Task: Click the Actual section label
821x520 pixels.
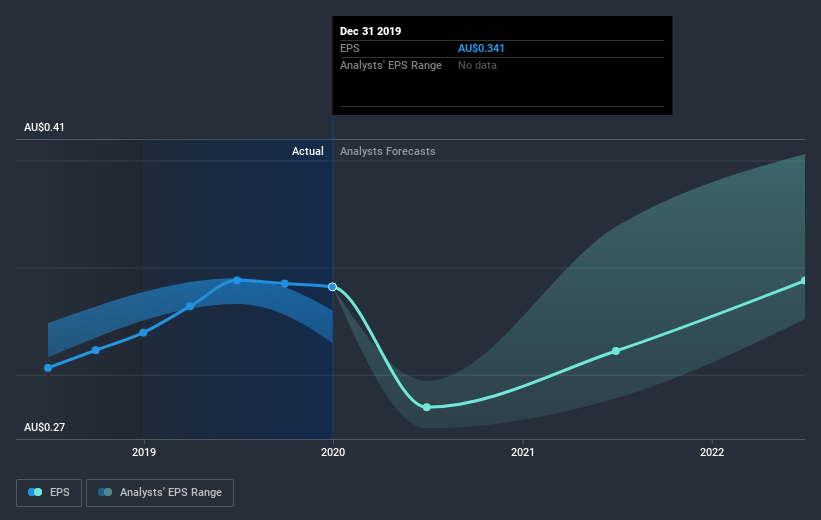Action: pyautogui.click(x=308, y=151)
